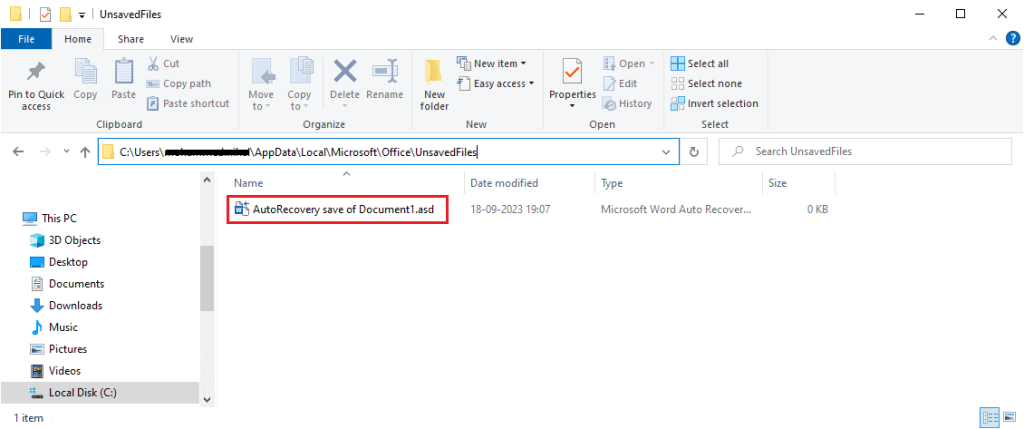Open Desktop in navigation pane
Image resolution: width=1024 pixels, height=429 pixels.
pos(59,262)
